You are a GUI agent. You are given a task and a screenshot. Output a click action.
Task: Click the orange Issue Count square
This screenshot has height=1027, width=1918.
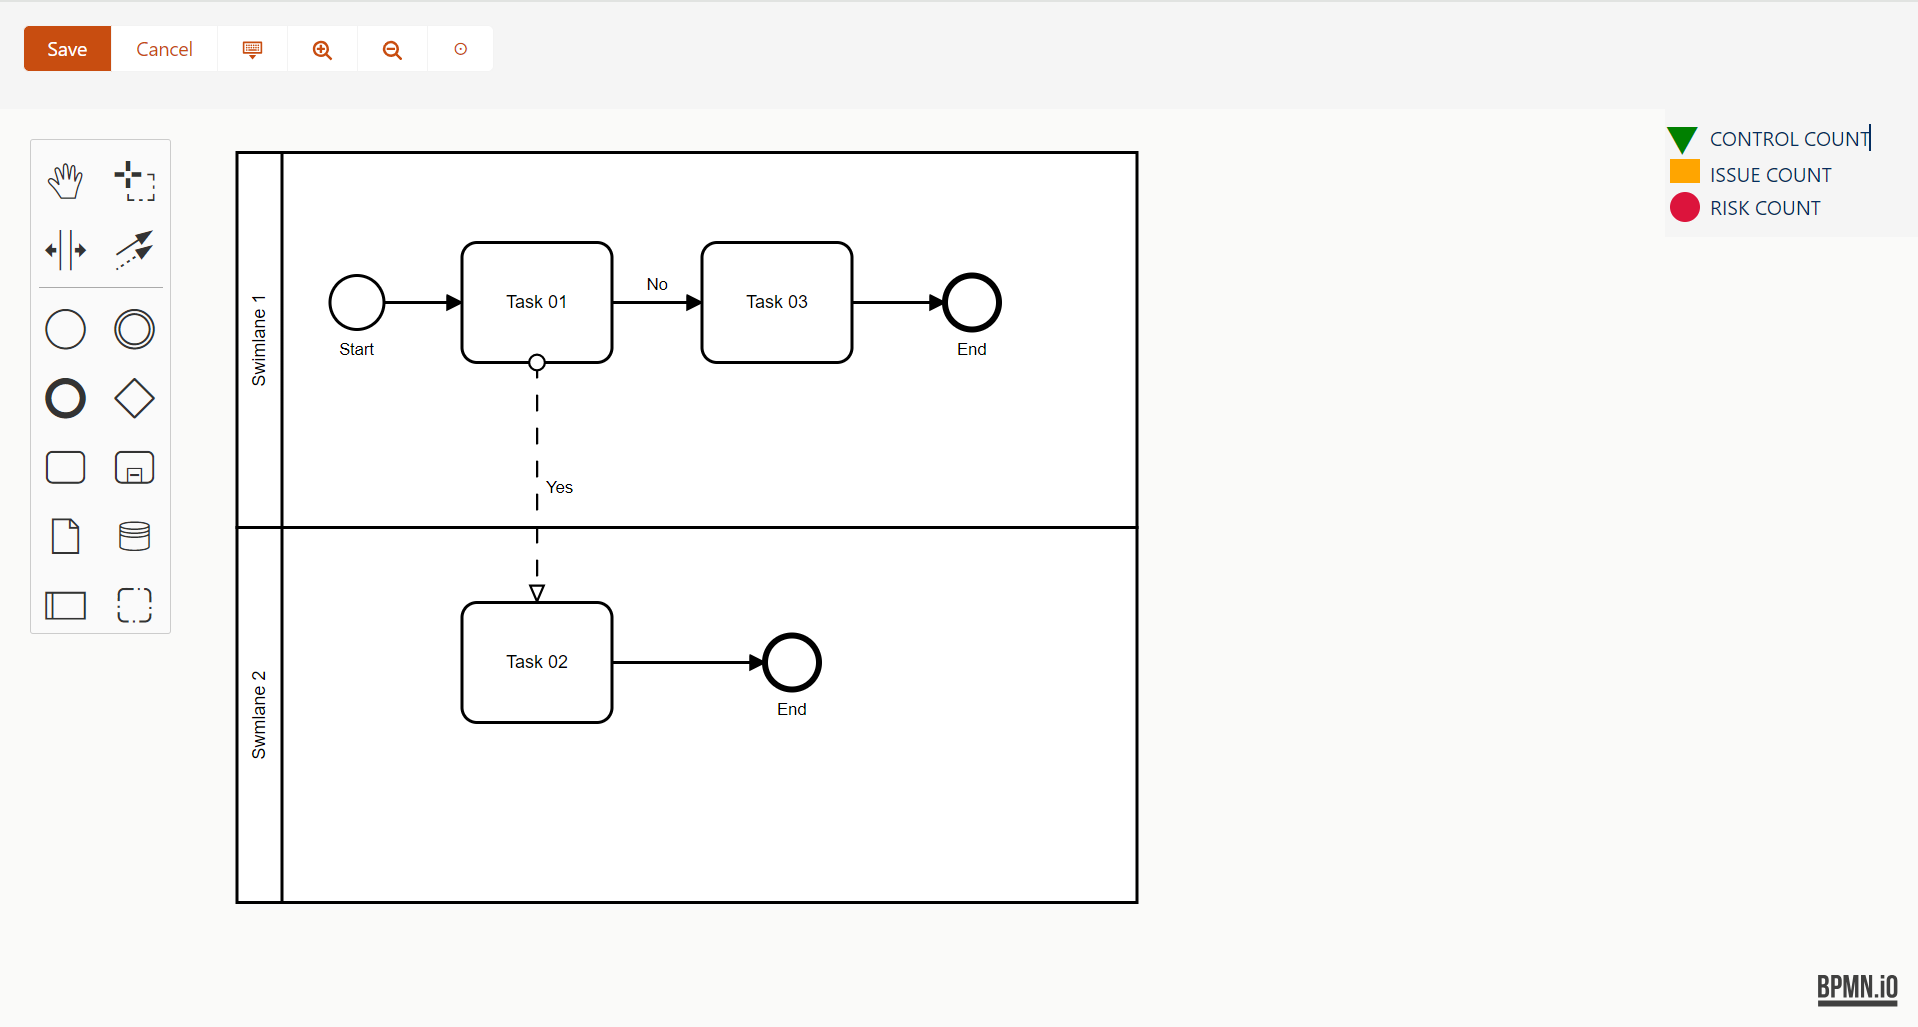1685,172
